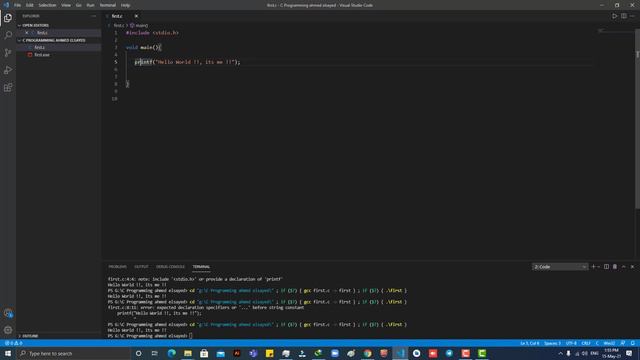
Task: Click Win32 configuration in status bar
Action: 609,343
